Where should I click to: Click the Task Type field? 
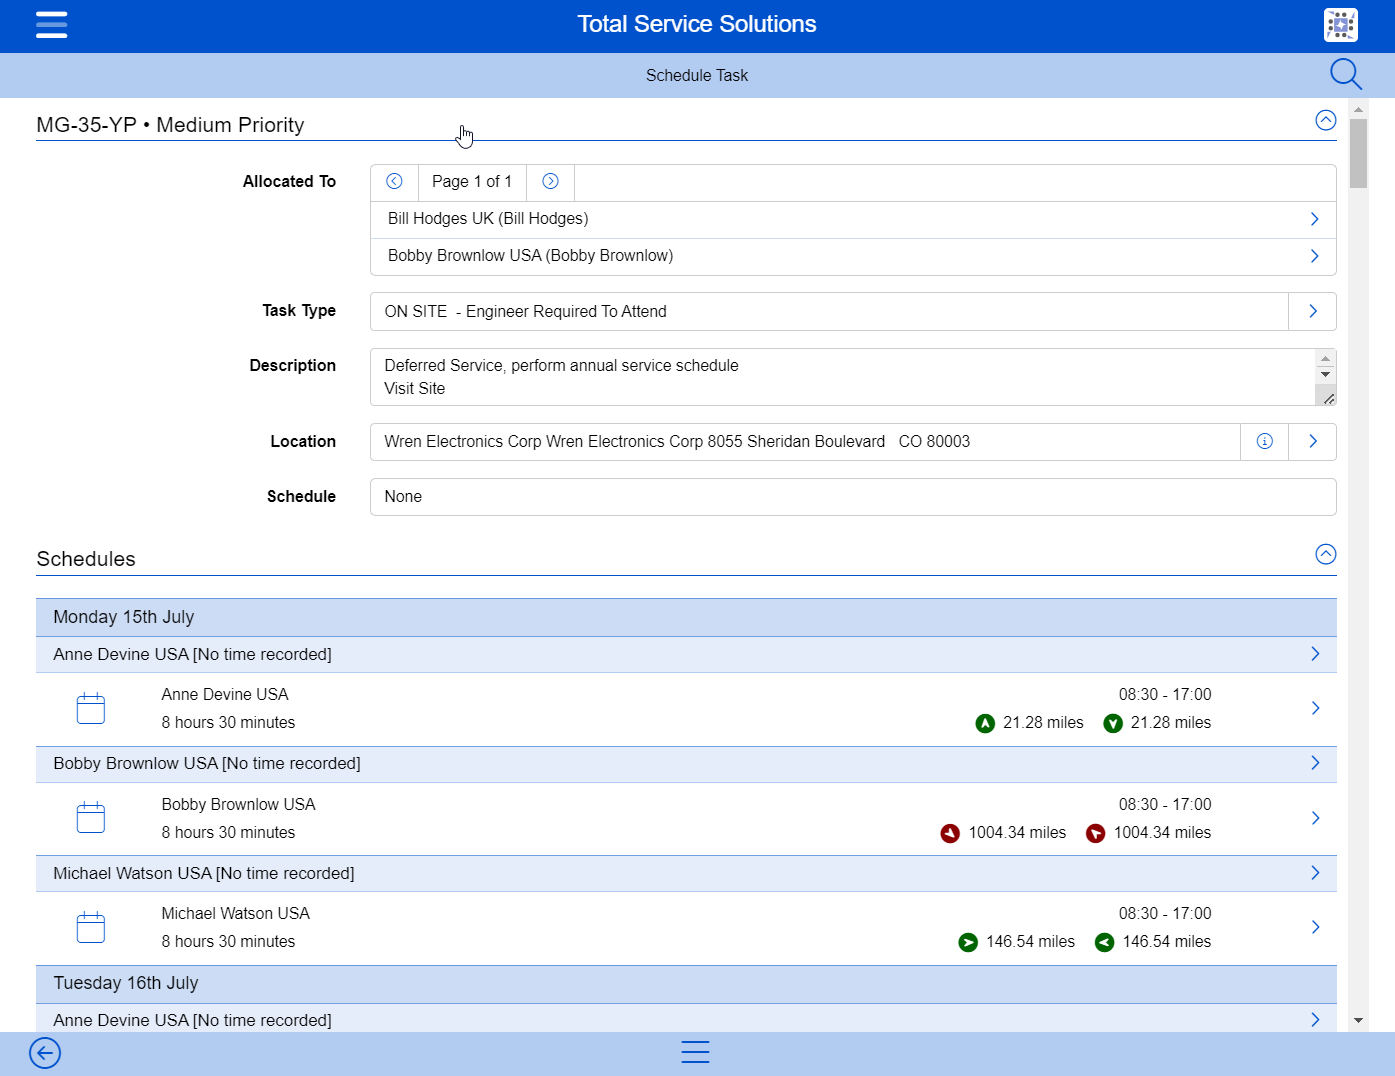829,311
